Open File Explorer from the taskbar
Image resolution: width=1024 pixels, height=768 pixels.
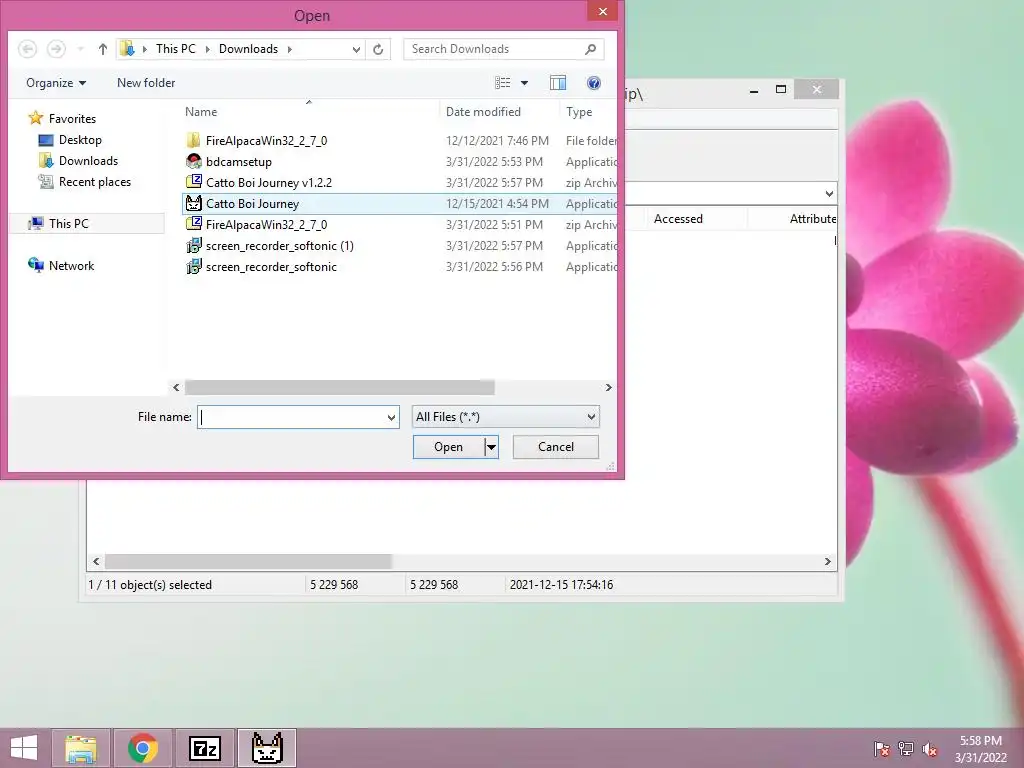click(x=81, y=748)
